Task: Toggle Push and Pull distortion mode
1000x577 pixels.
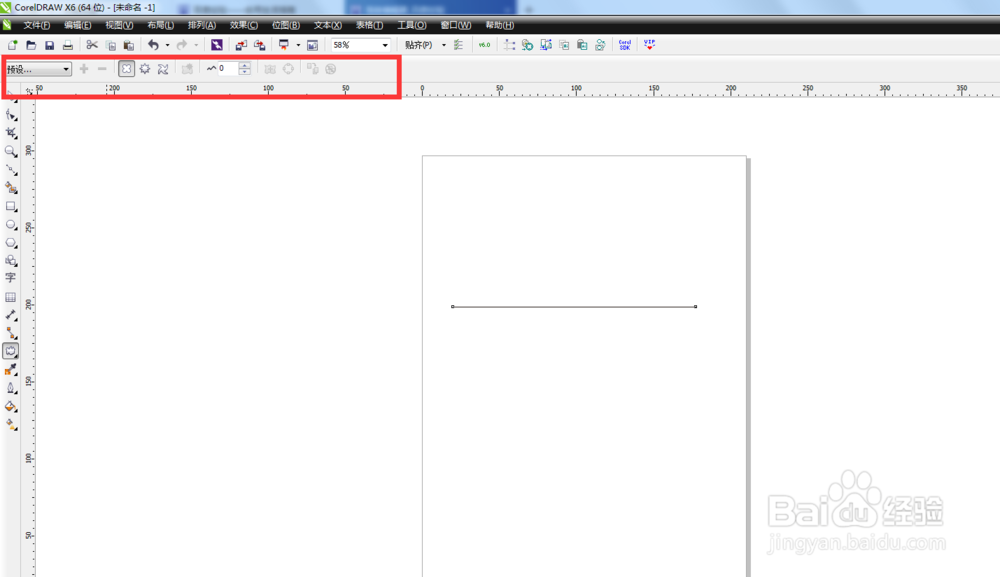Action: tap(126, 69)
